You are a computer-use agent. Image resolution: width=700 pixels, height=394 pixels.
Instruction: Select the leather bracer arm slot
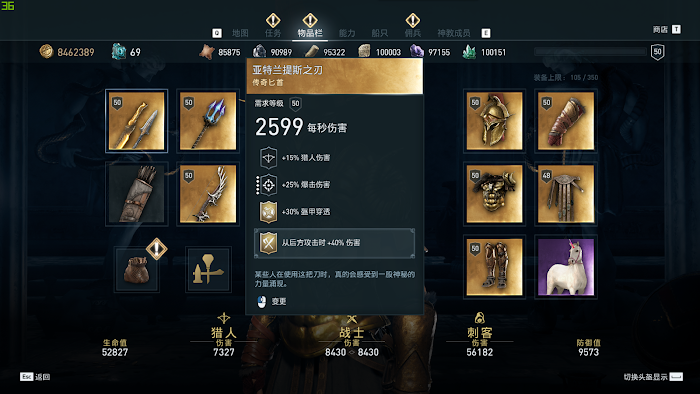[566, 121]
